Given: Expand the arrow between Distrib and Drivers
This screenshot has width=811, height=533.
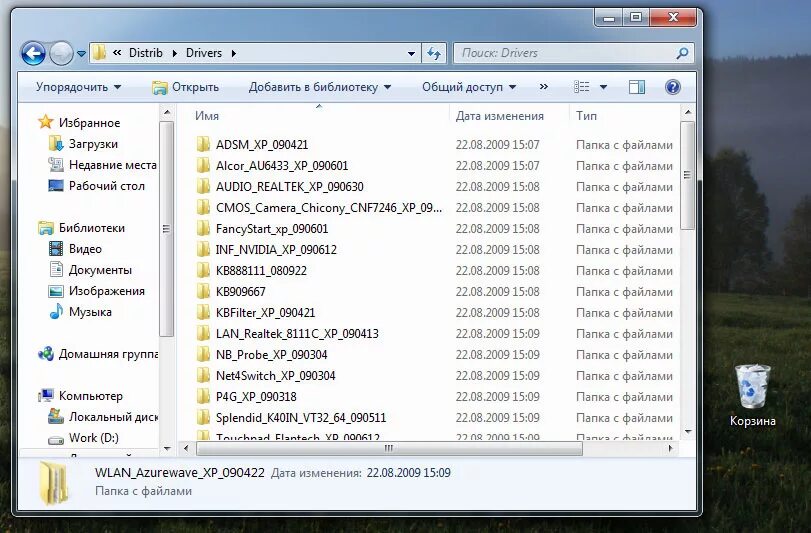Looking at the screenshot, I should 174,53.
